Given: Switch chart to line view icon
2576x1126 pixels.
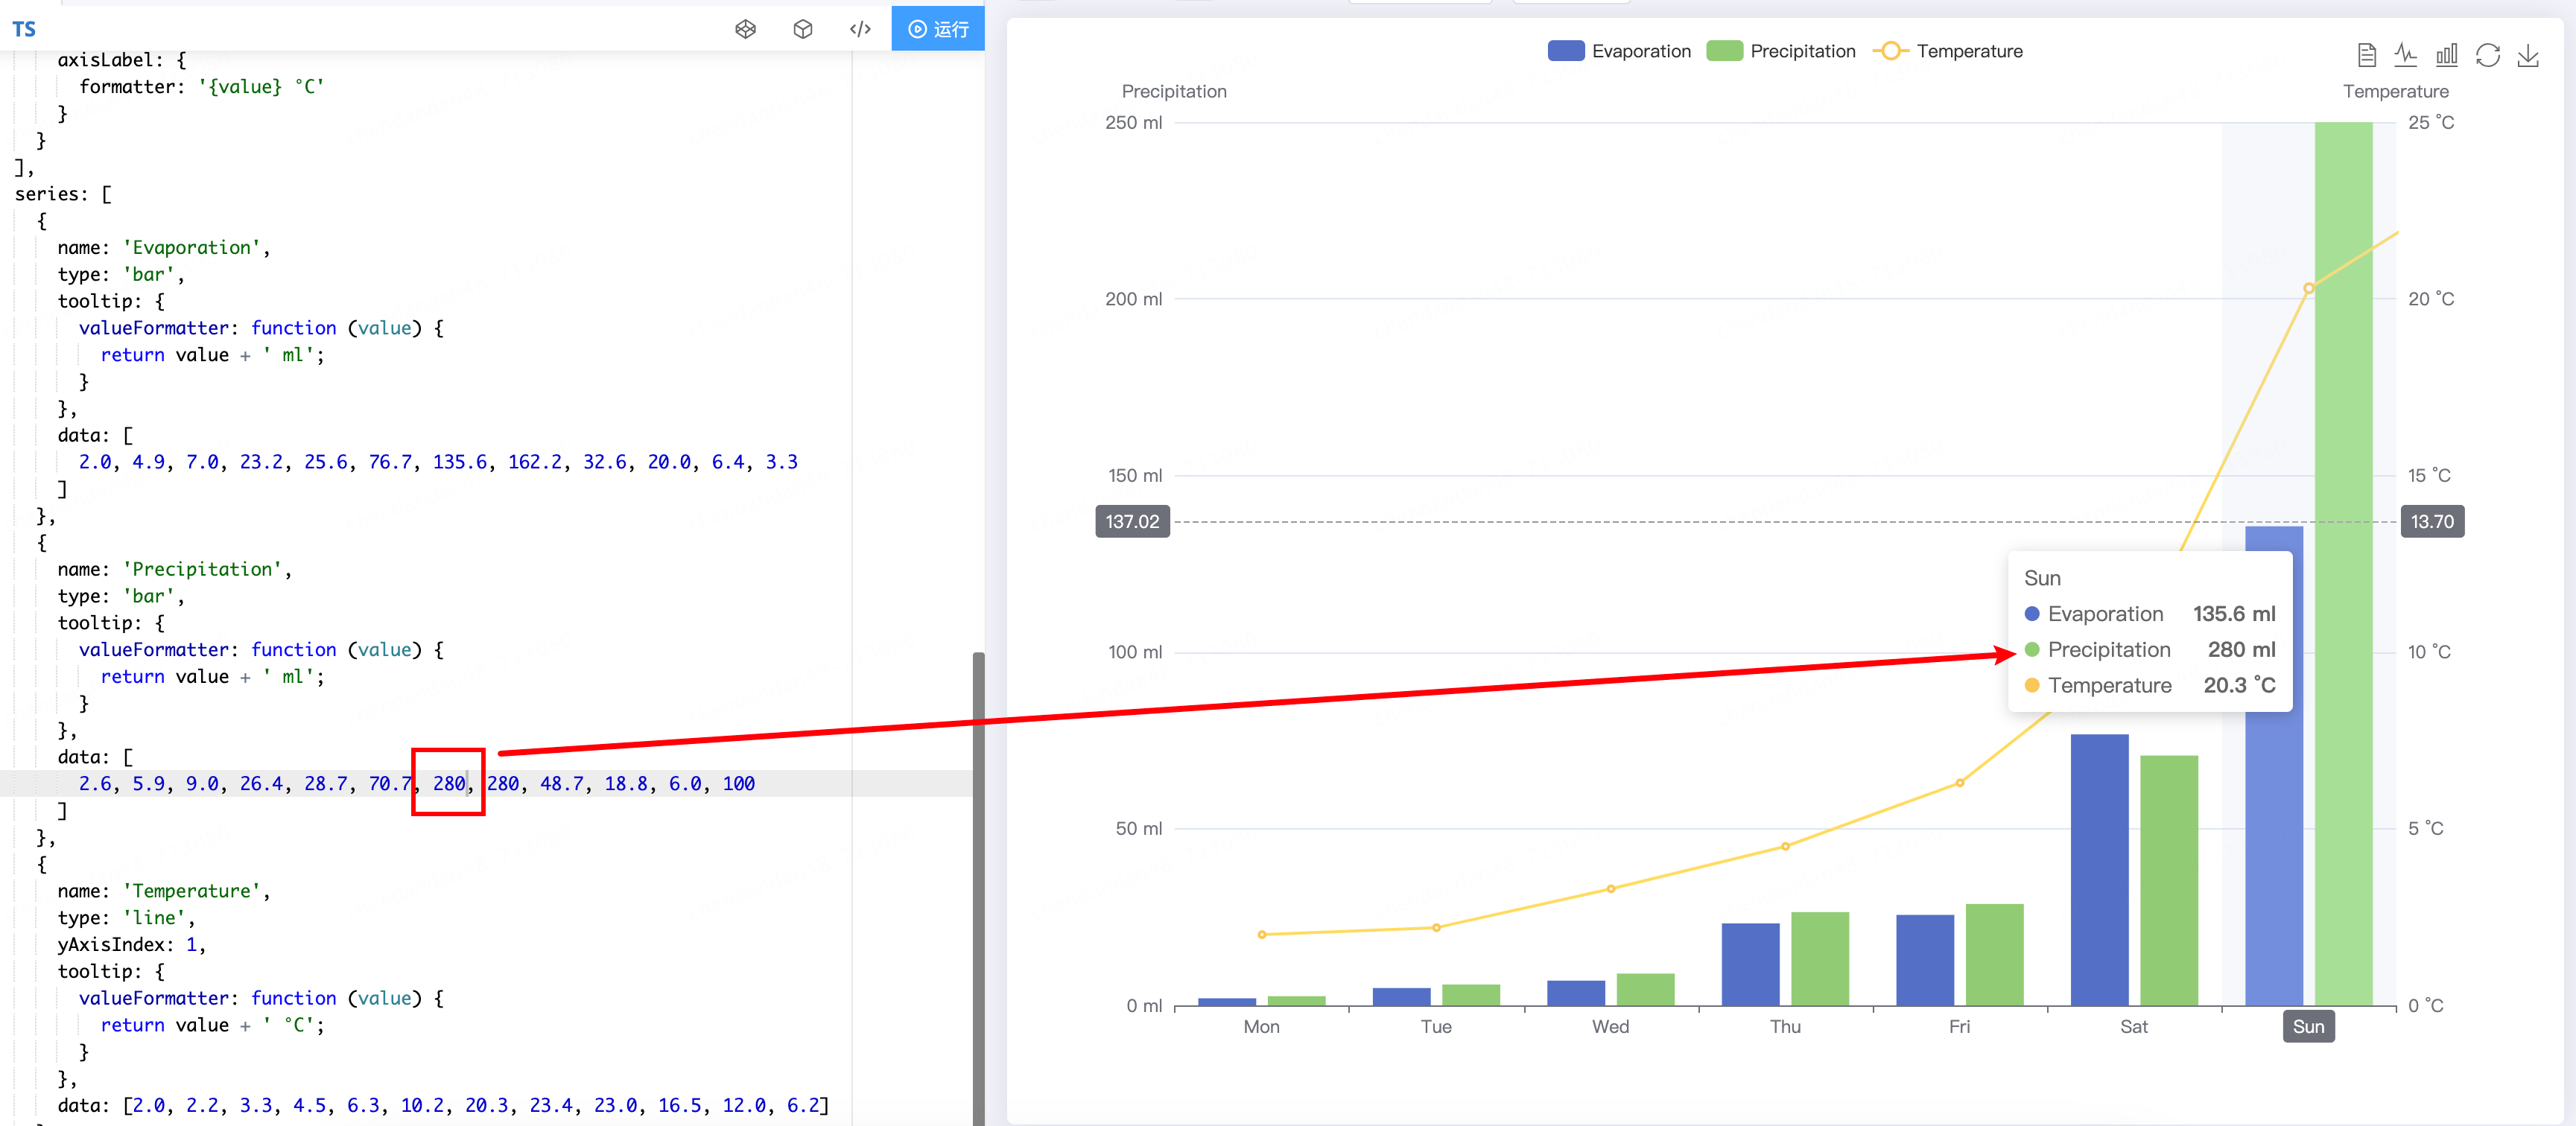Looking at the screenshot, I should pyautogui.click(x=2406, y=55).
